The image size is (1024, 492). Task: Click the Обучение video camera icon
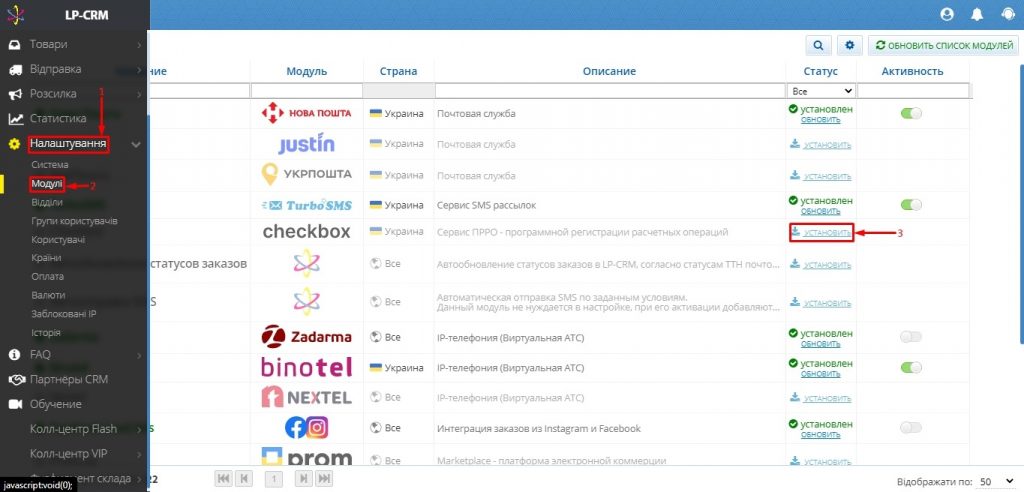pyautogui.click(x=14, y=404)
